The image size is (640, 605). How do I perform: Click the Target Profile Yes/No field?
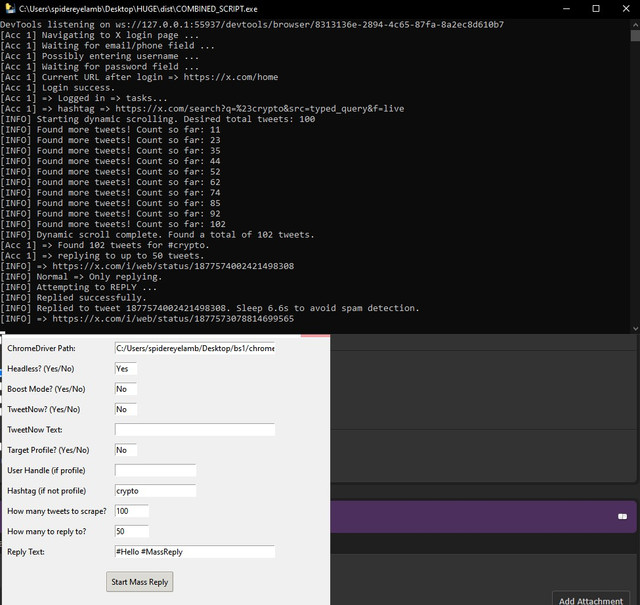coord(126,450)
